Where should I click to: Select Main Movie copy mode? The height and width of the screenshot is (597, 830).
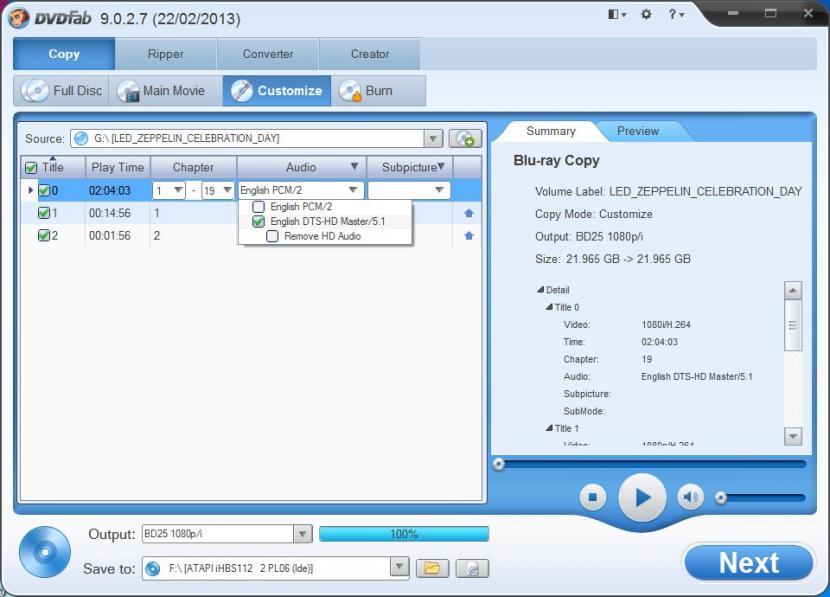click(x=165, y=91)
